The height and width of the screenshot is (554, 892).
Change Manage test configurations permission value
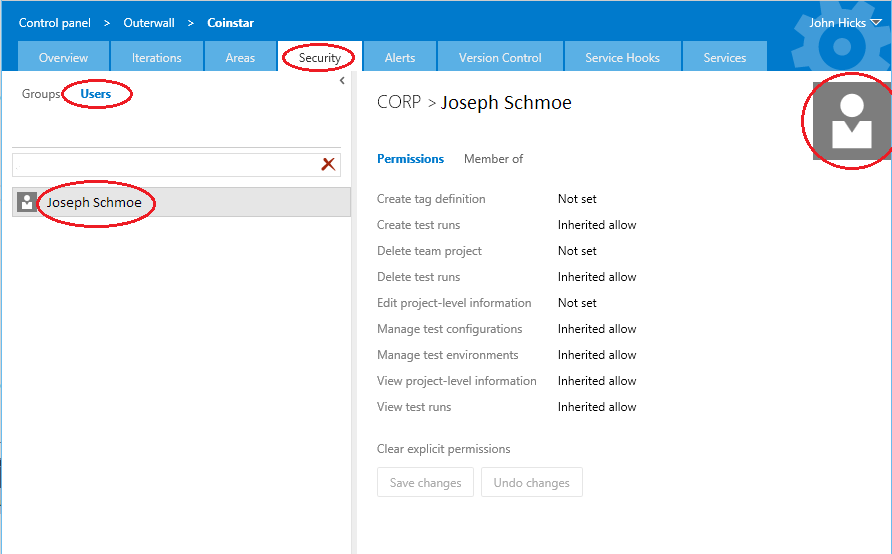click(597, 329)
